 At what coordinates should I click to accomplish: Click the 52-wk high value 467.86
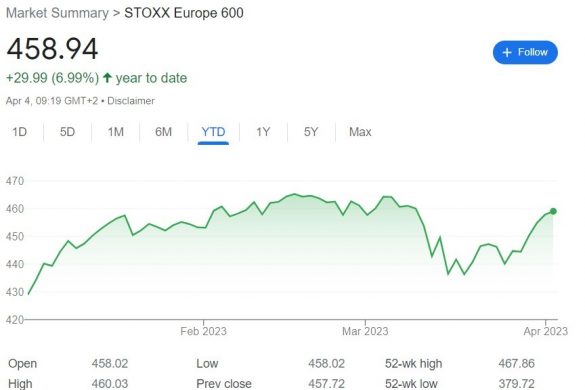[x=516, y=363]
